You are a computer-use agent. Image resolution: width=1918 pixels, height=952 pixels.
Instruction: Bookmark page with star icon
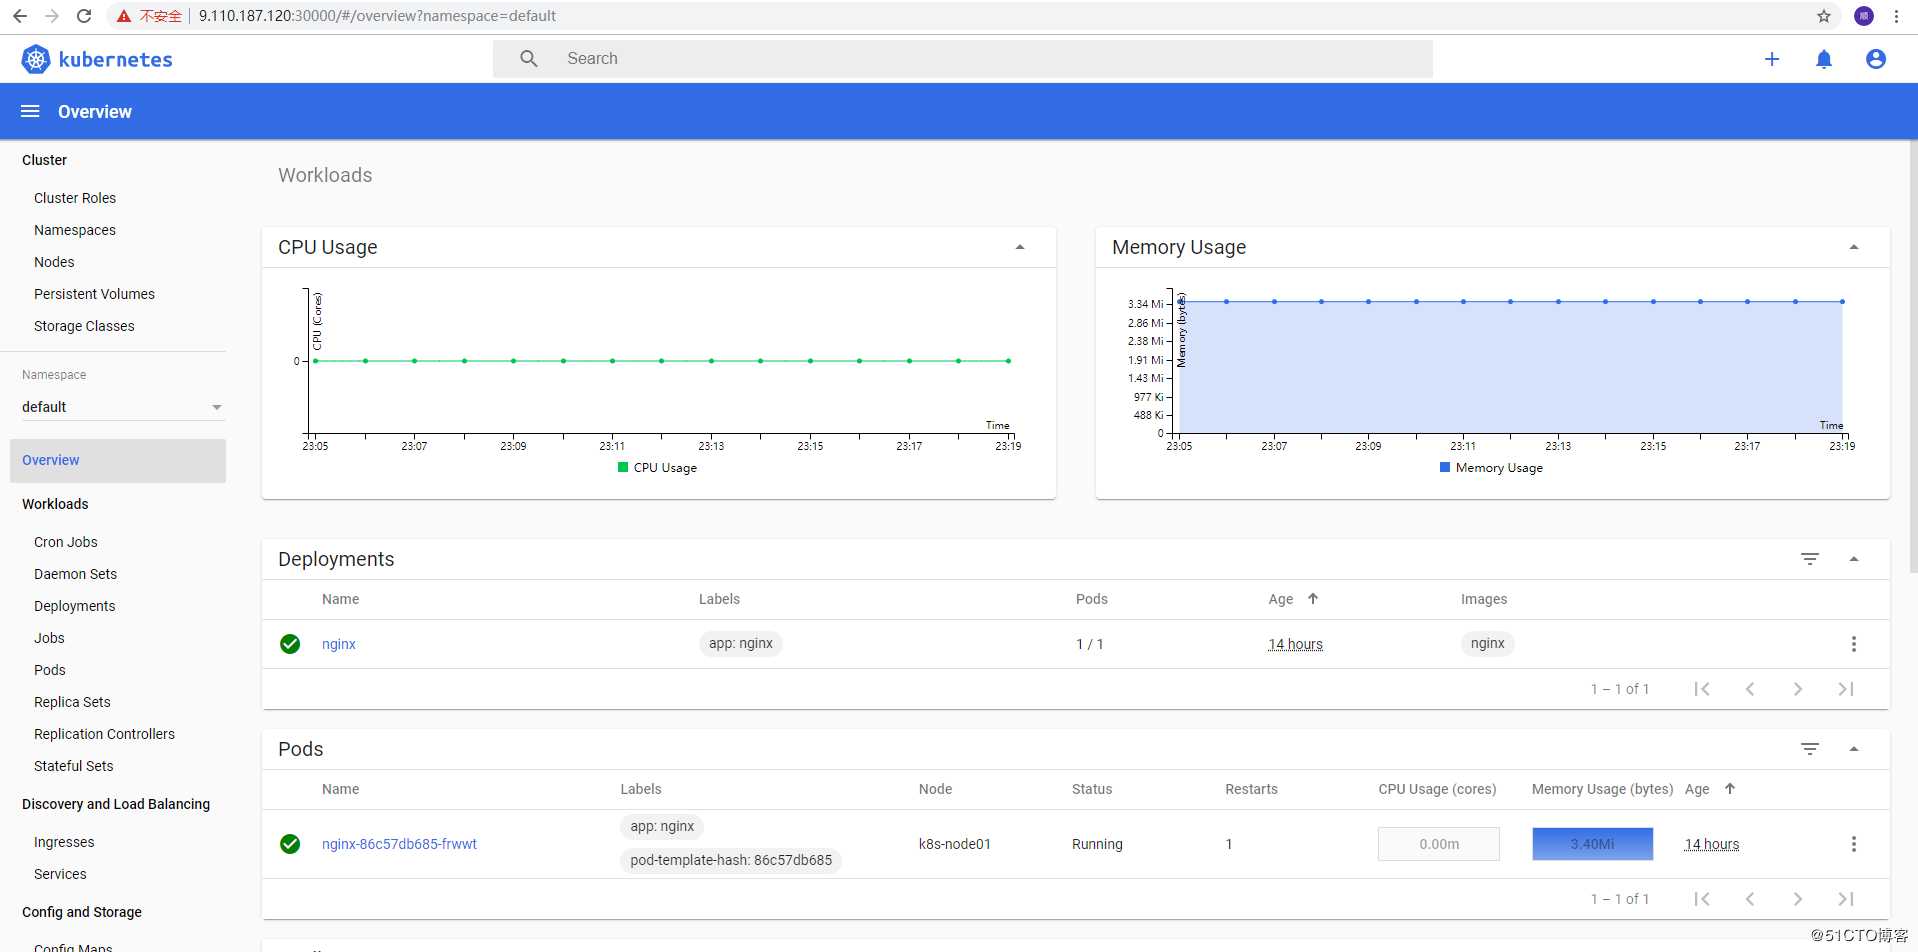pyautogui.click(x=1823, y=16)
